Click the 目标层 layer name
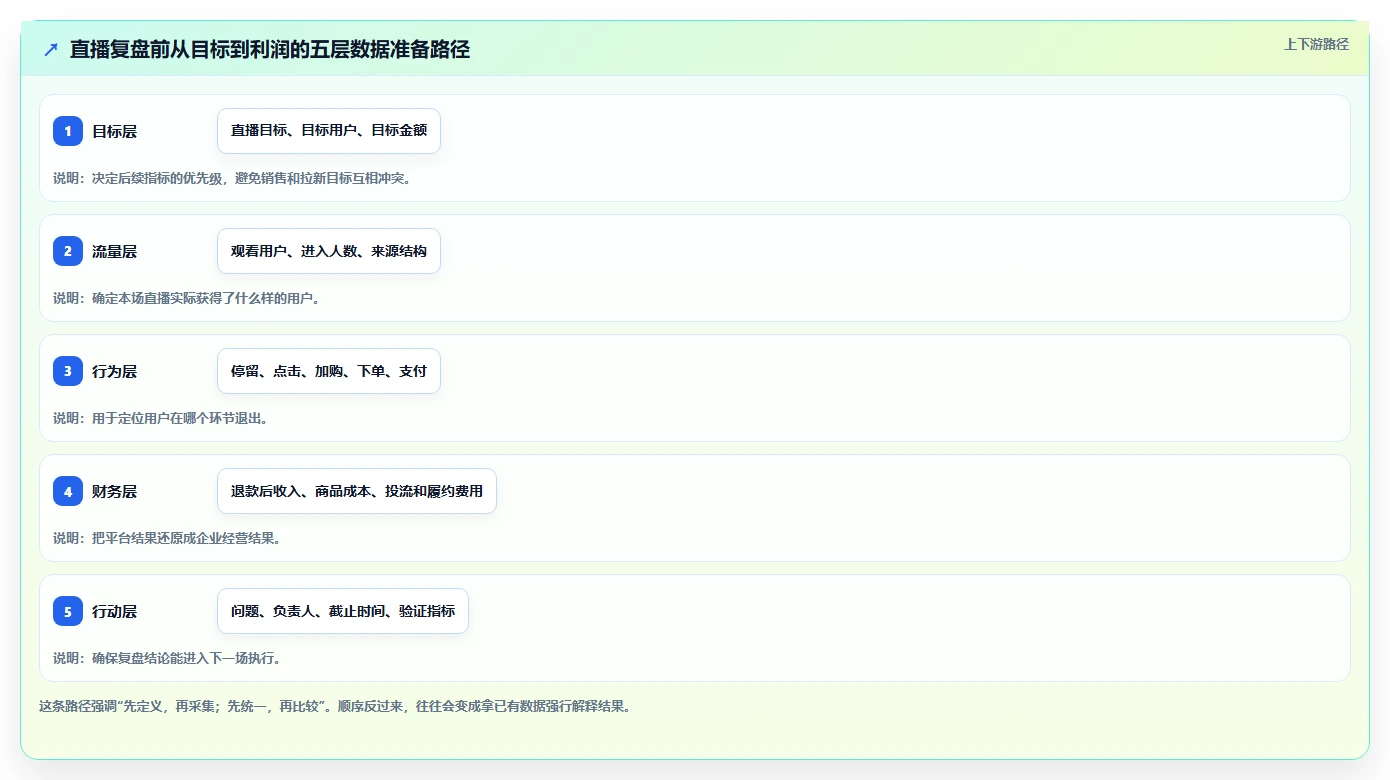The image size is (1390, 780). coord(114,131)
